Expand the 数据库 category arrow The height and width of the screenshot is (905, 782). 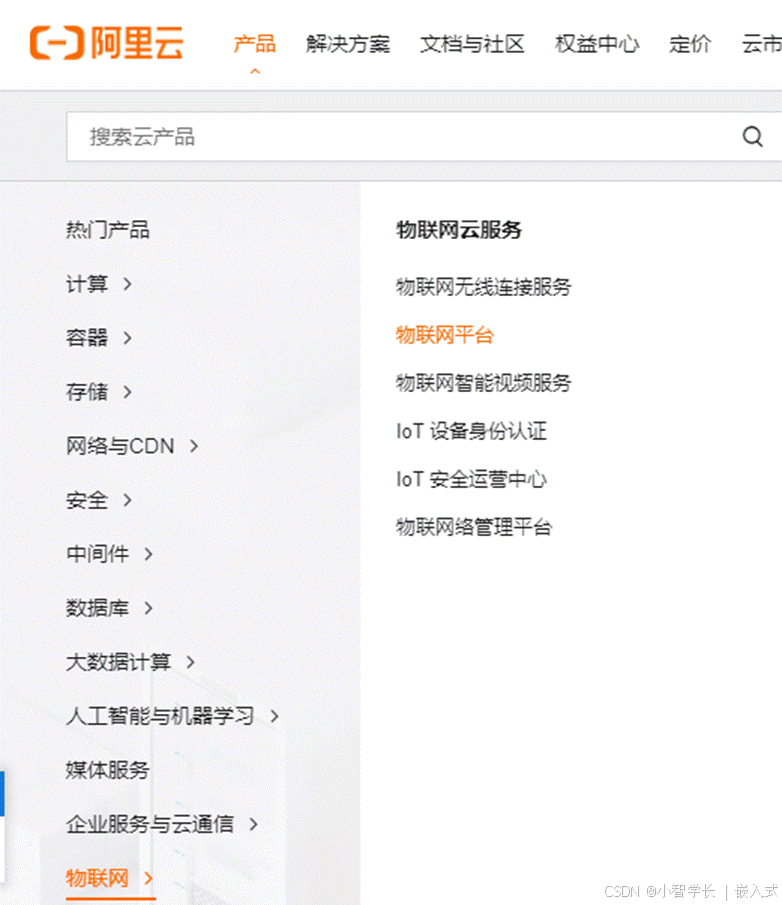148,608
